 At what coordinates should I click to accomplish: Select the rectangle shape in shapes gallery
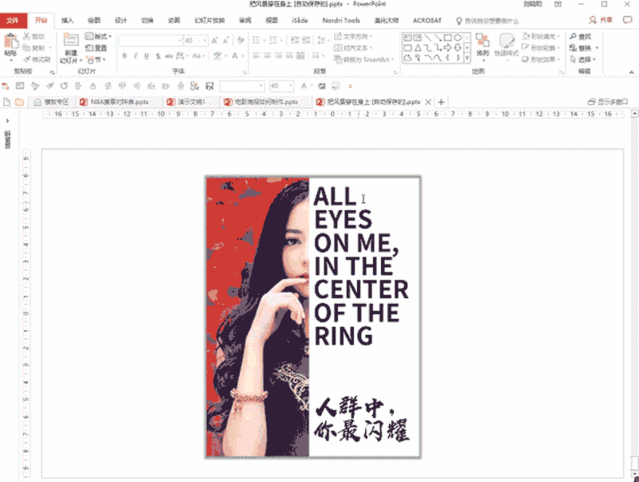click(447, 38)
